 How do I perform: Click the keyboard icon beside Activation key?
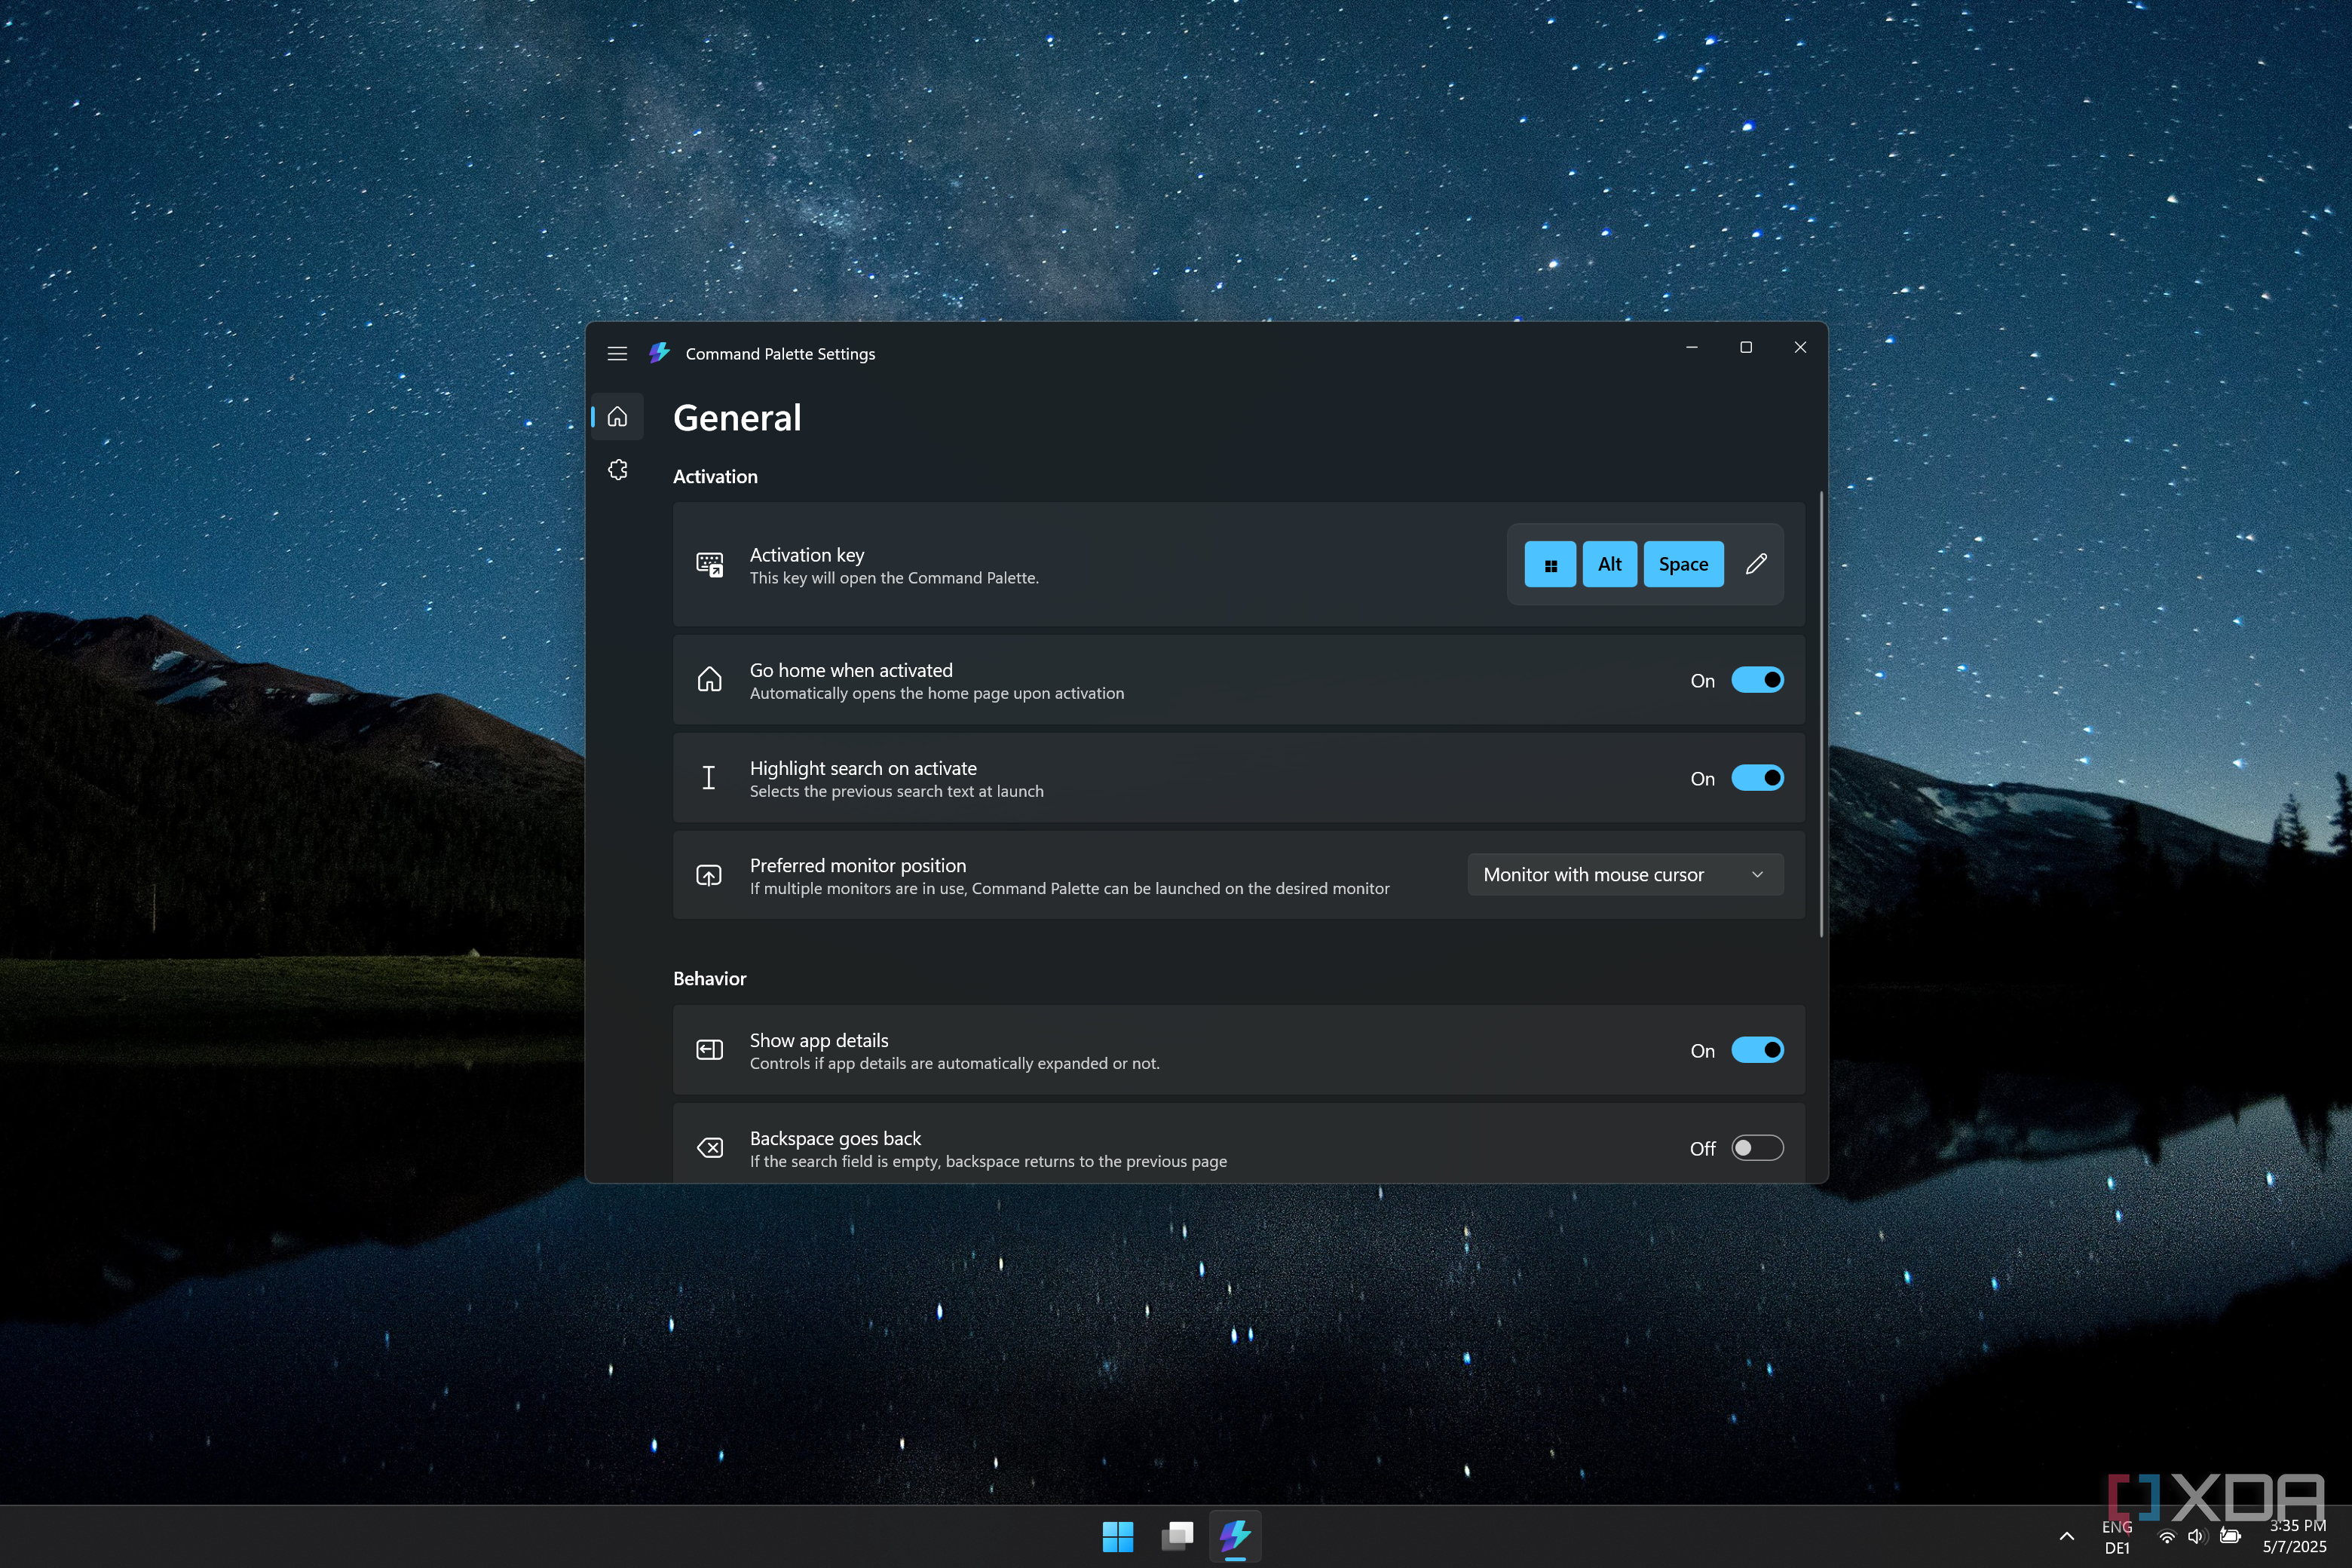coord(709,565)
